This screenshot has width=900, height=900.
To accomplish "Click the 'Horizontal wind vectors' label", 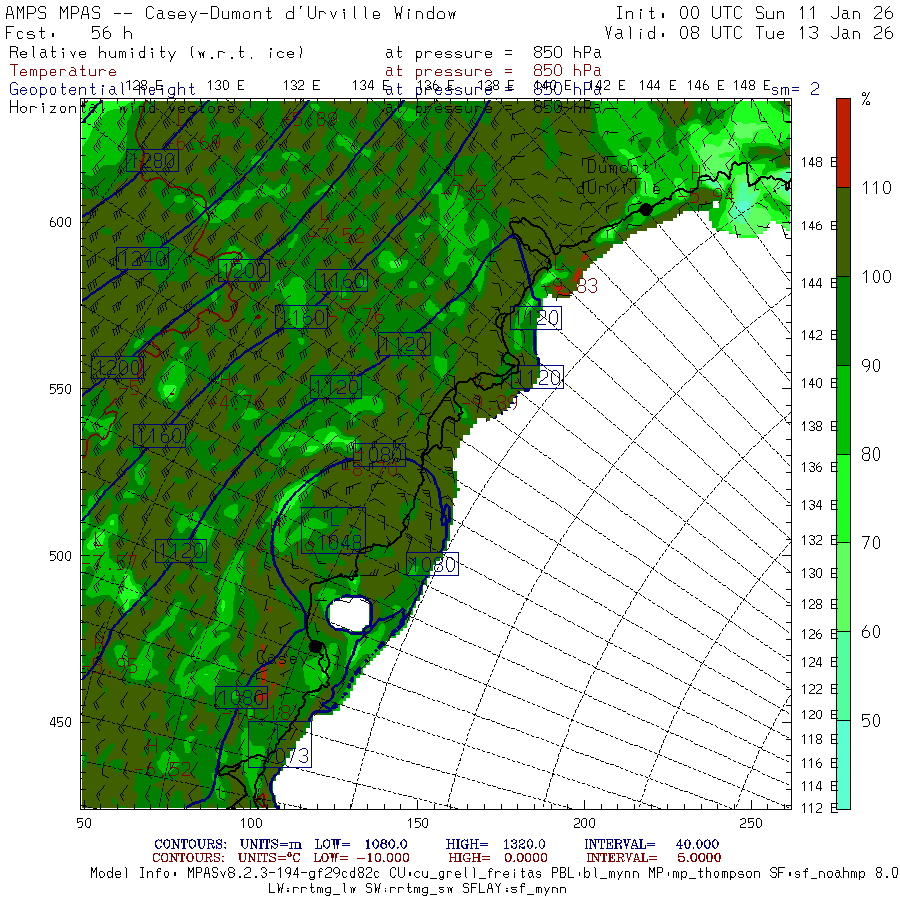I will pyautogui.click(x=122, y=107).
